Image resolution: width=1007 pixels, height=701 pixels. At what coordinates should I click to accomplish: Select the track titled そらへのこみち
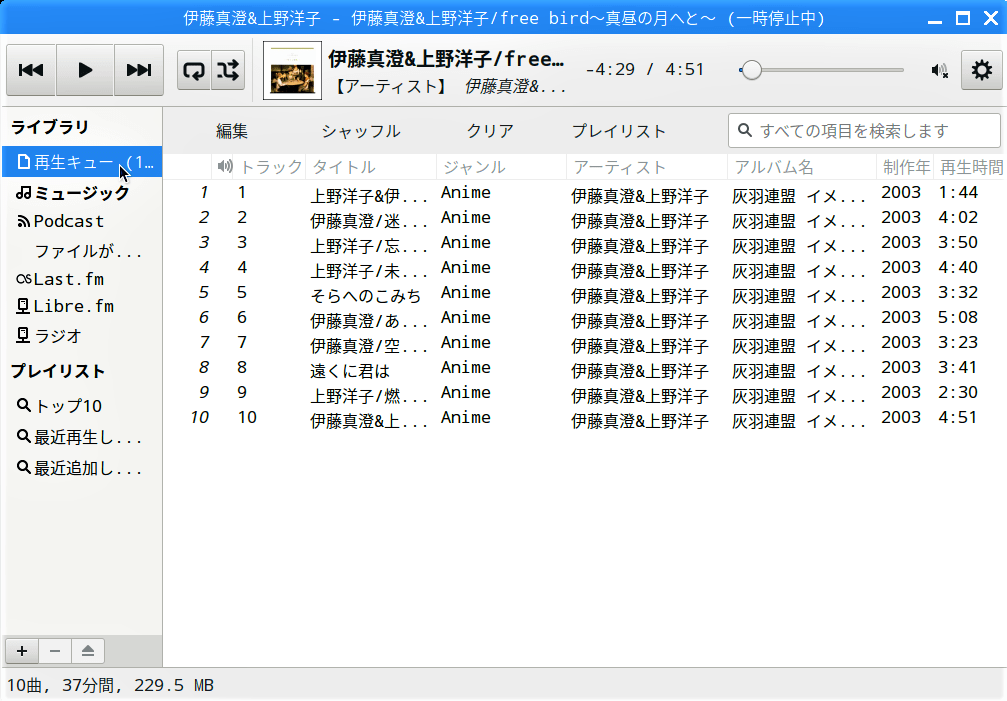(365, 295)
